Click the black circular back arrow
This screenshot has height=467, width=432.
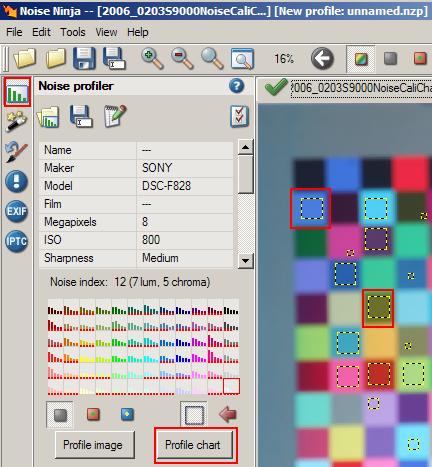point(322,59)
